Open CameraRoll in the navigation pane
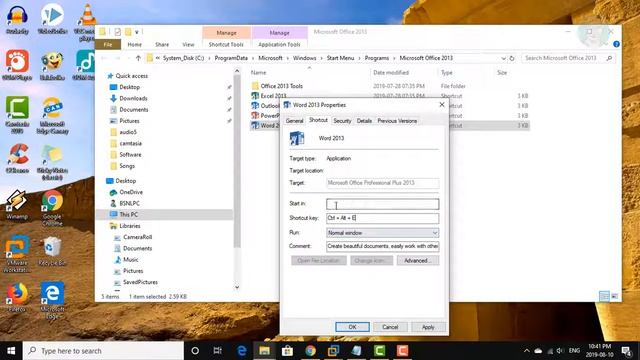The image size is (640, 360). pos(137,237)
